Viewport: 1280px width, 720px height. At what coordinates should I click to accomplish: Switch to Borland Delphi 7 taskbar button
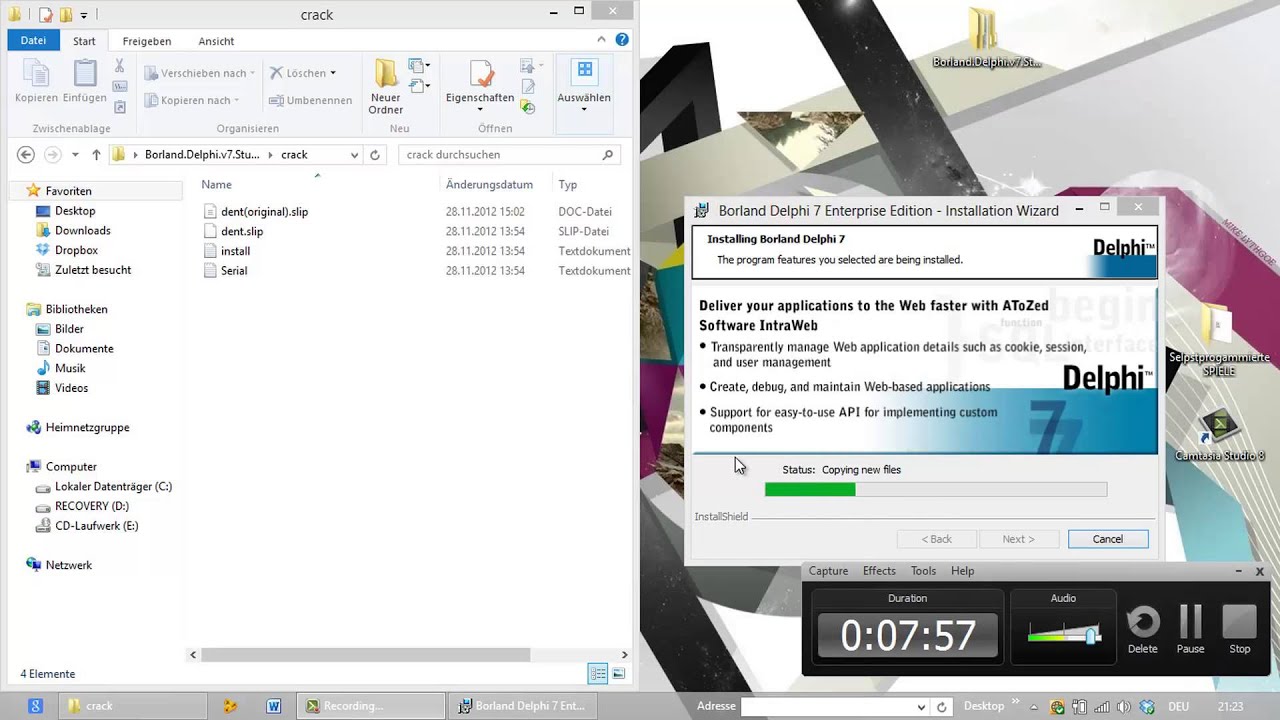click(521, 706)
